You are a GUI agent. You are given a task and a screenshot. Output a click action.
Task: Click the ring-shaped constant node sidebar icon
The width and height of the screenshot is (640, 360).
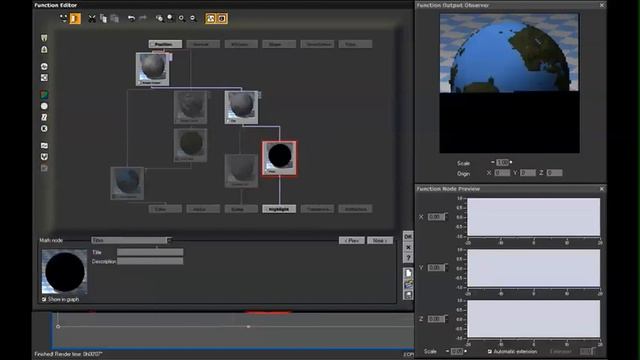(44, 129)
